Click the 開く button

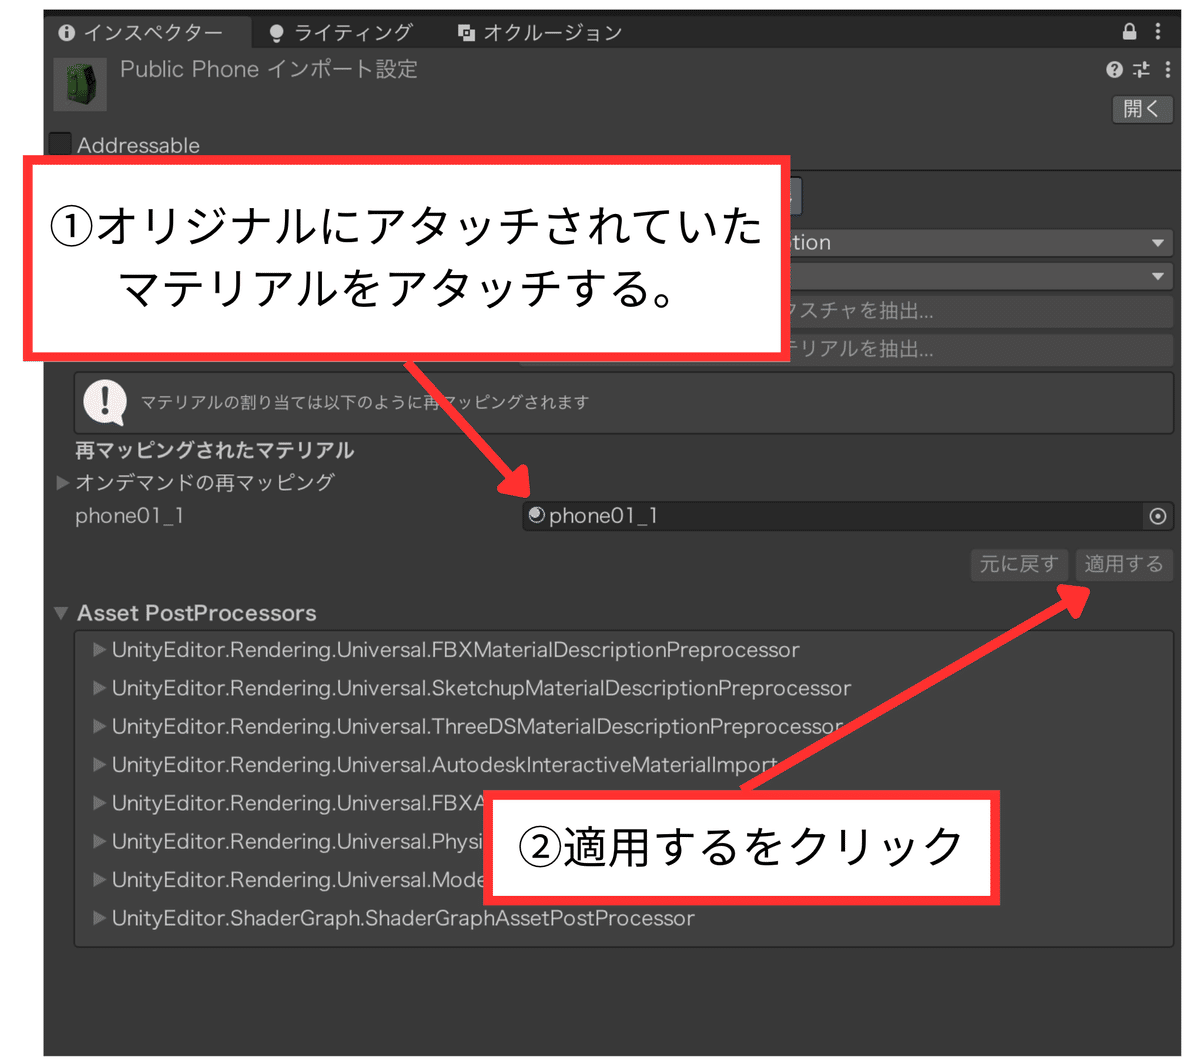[x=1142, y=109]
